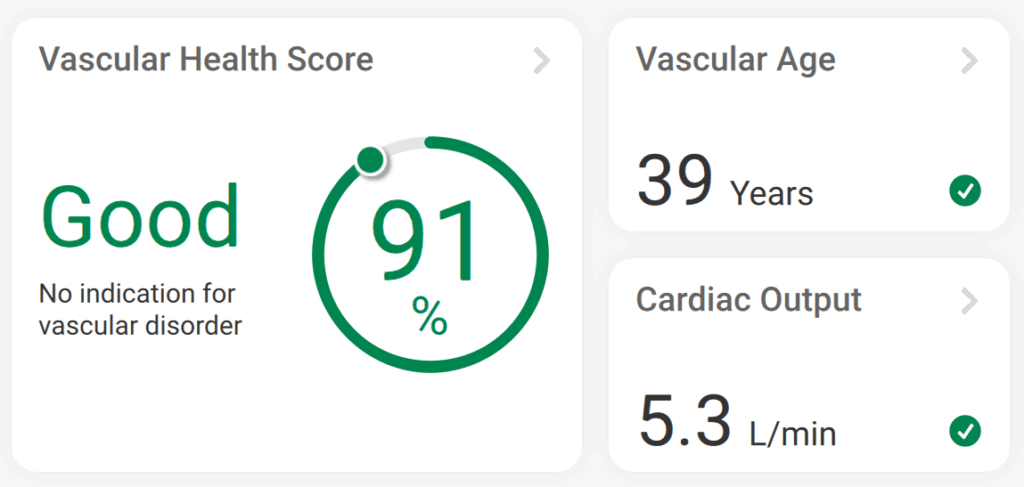Click the 91 percent score gauge
Image resolution: width=1024 pixels, height=487 pixels.
pyautogui.click(x=430, y=254)
